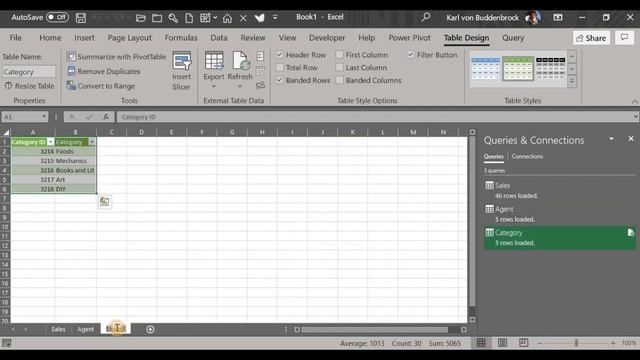Image resolution: width=640 pixels, height=360 pixels.
Task: Expand the formula bar arrow
Action: [635, 117]
